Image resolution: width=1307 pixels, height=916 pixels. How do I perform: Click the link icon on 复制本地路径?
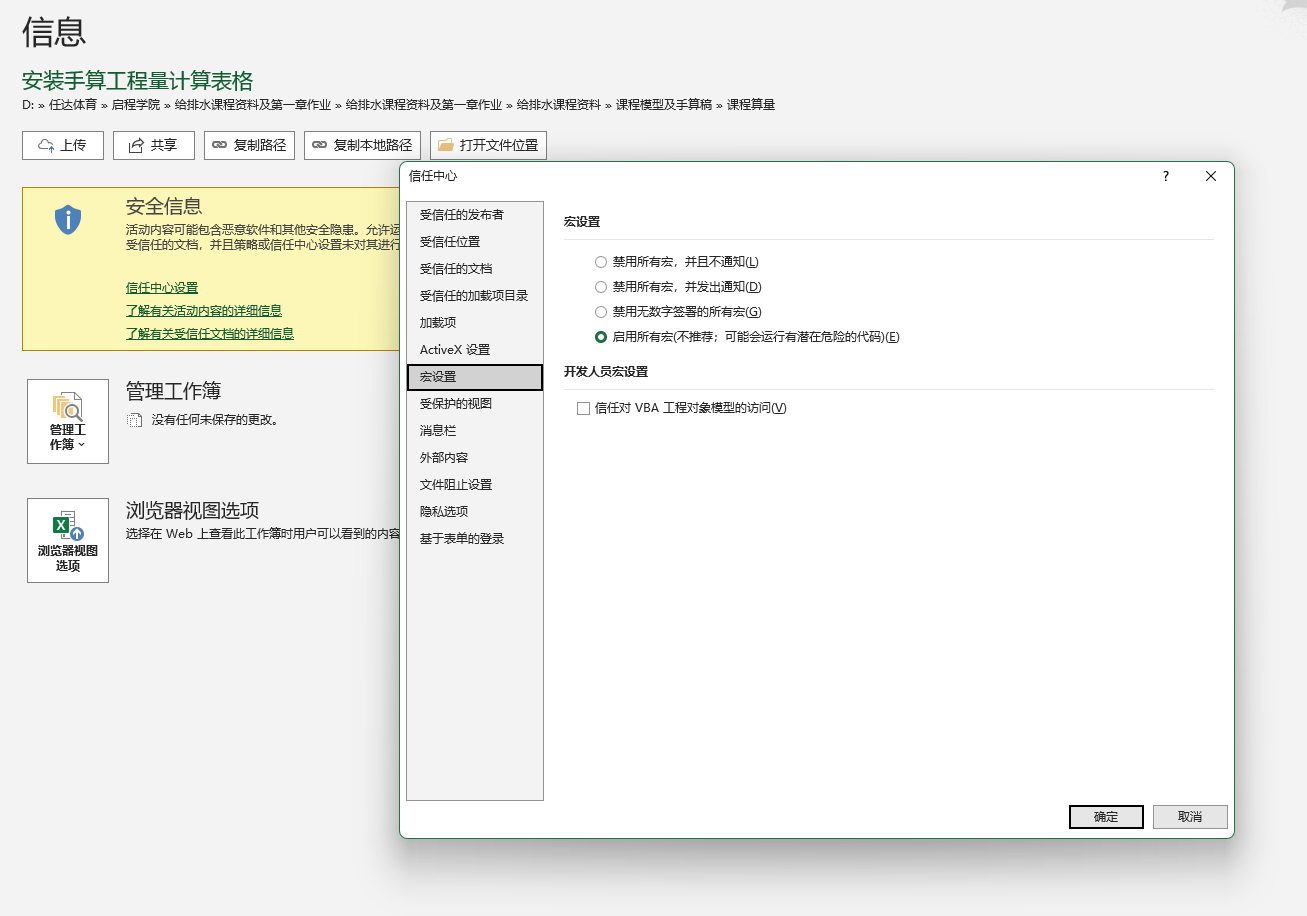tap(320, 146)
